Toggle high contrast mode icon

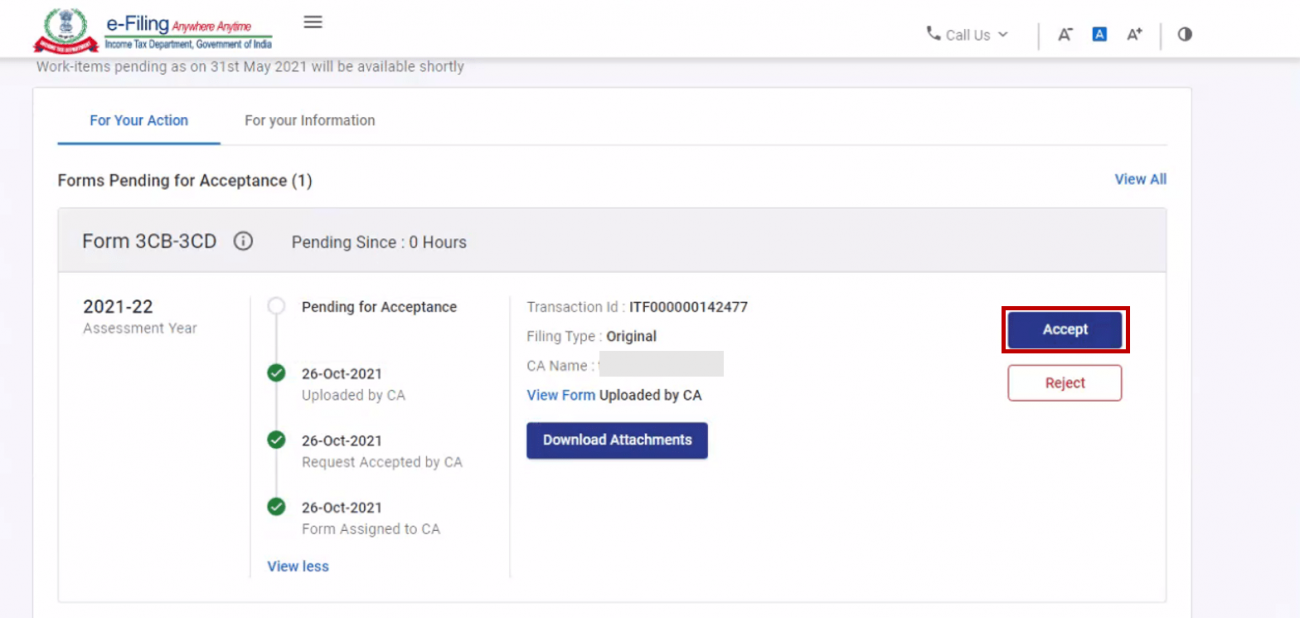click(1185, 34)
